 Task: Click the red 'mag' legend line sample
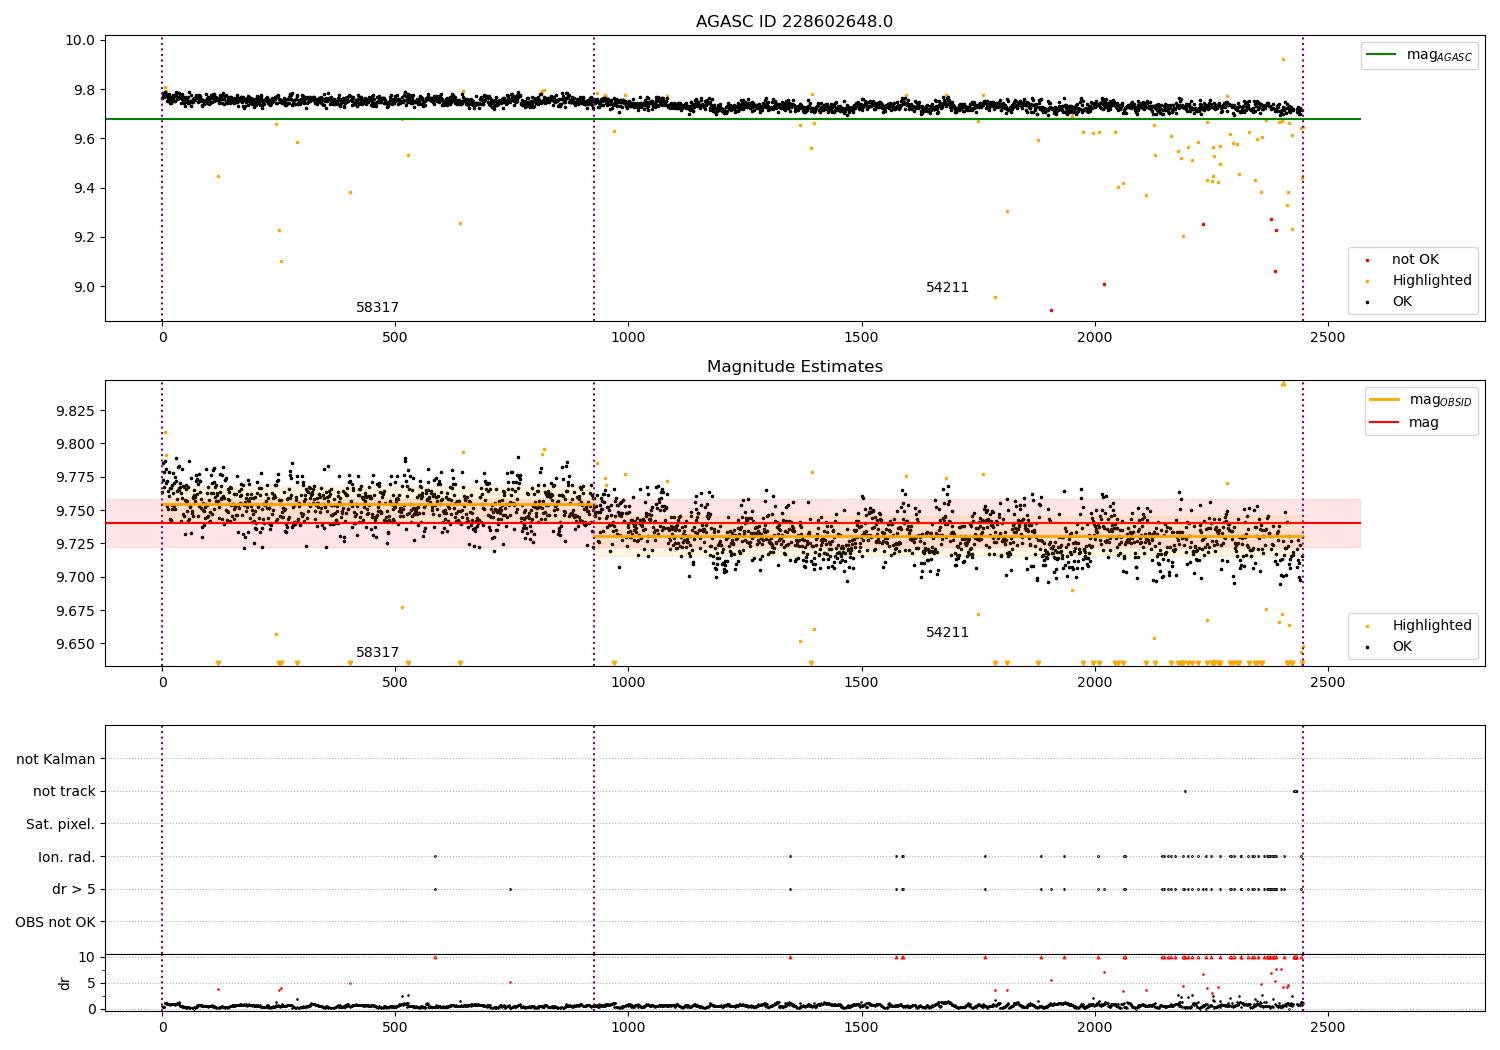pyautogui.click(x=1385, y=423)
